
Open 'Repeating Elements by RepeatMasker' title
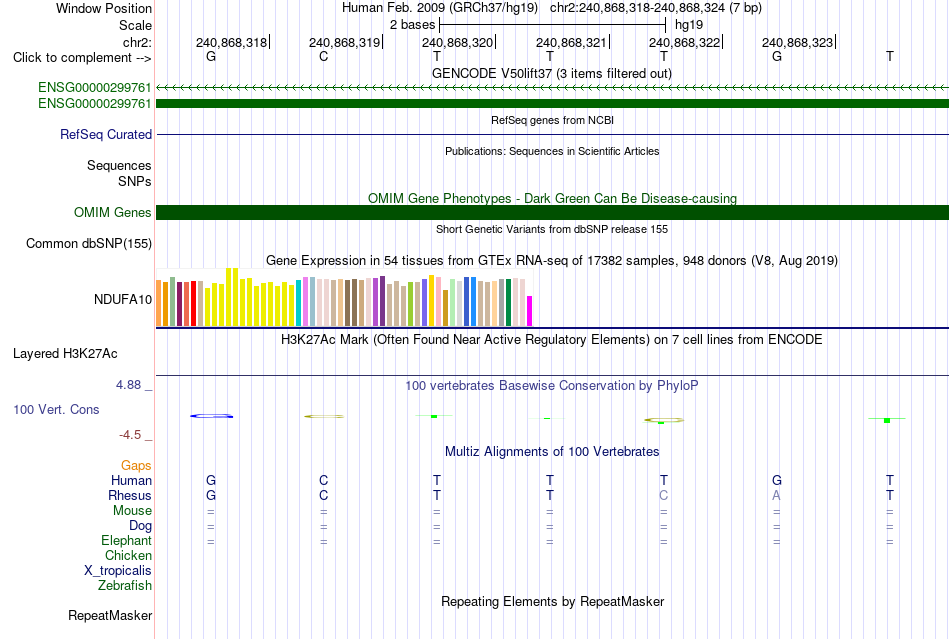552,602
